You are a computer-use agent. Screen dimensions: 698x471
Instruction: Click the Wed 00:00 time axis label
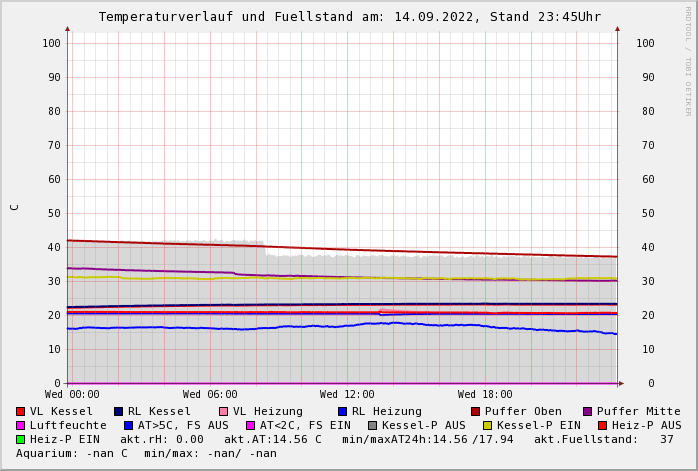(72, 395)
